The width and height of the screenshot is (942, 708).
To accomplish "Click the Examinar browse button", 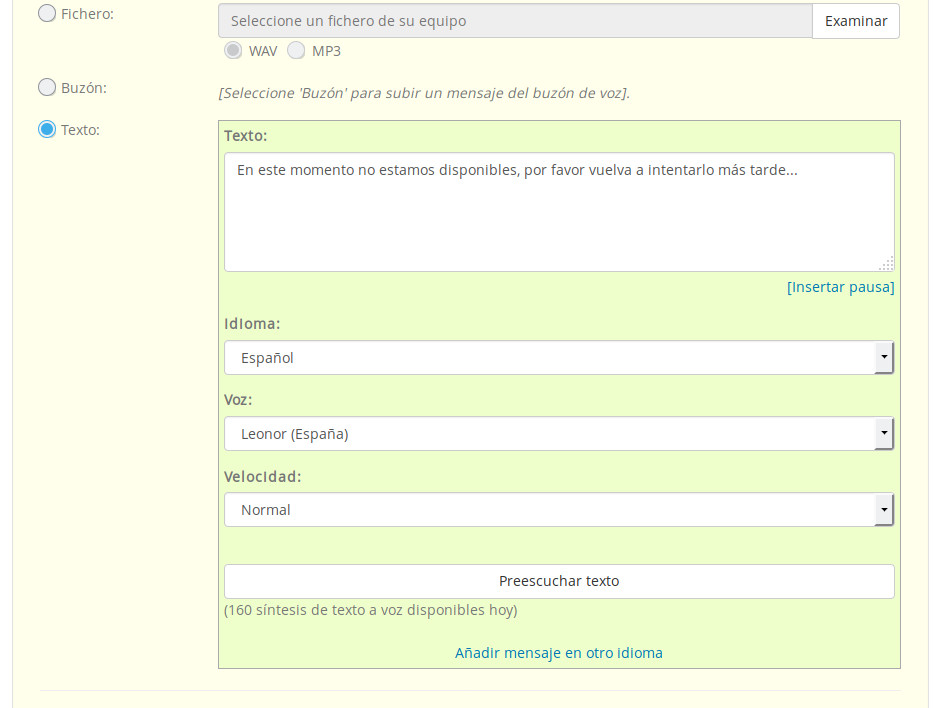I will [x=855, y=21].
